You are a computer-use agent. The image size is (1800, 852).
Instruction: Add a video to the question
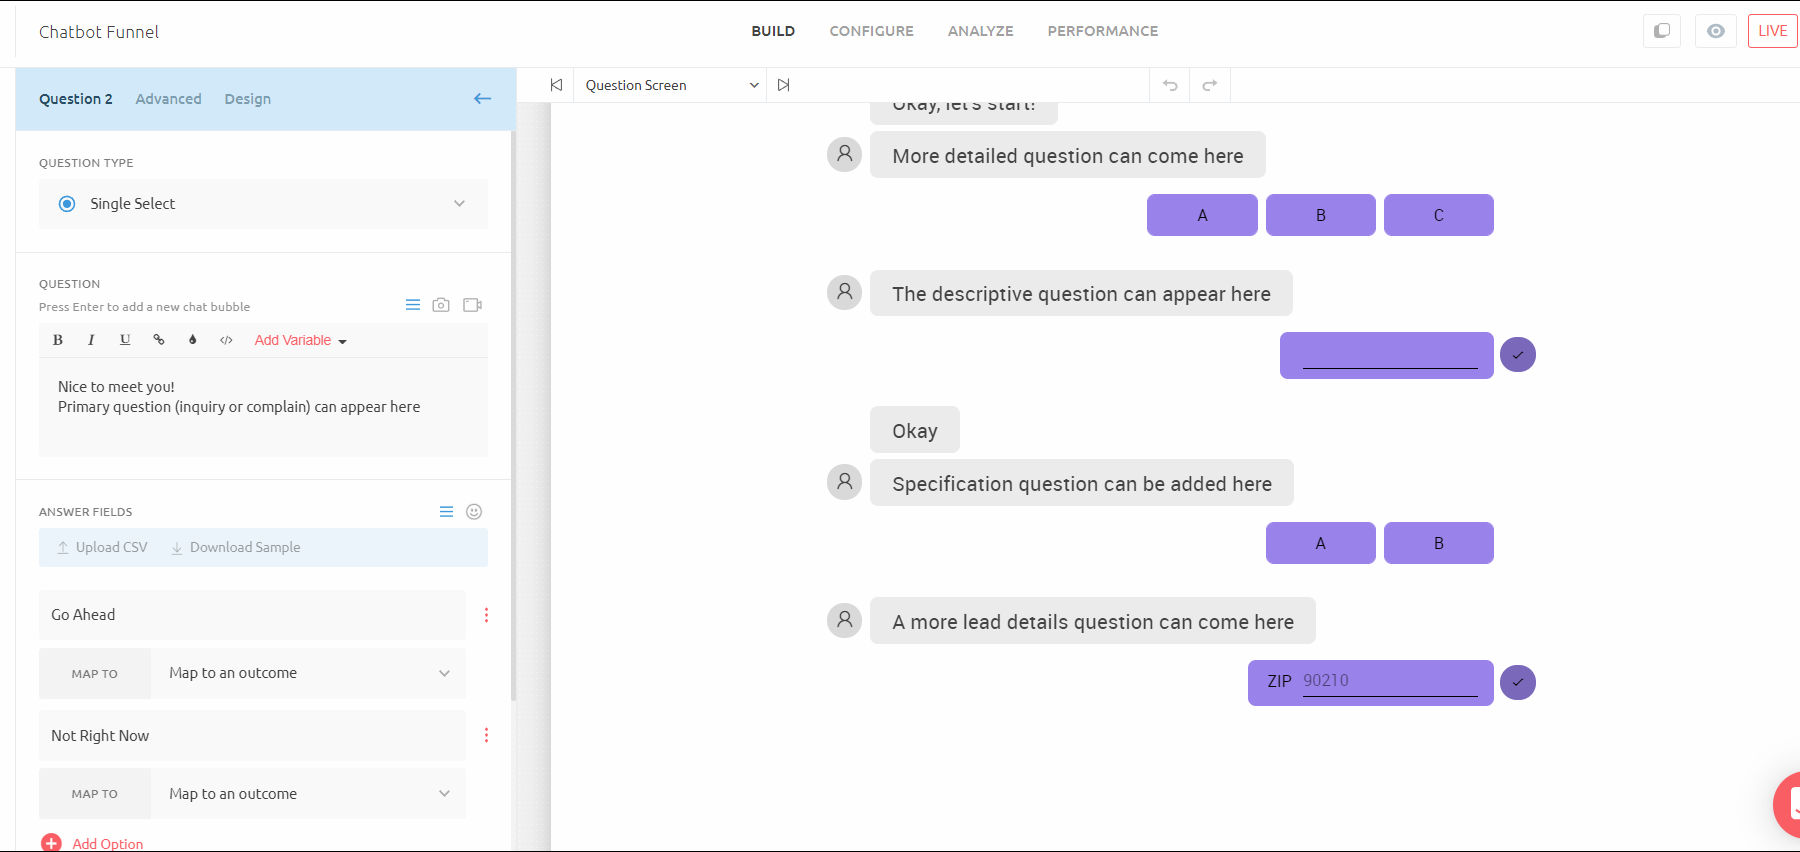[473, 305]
